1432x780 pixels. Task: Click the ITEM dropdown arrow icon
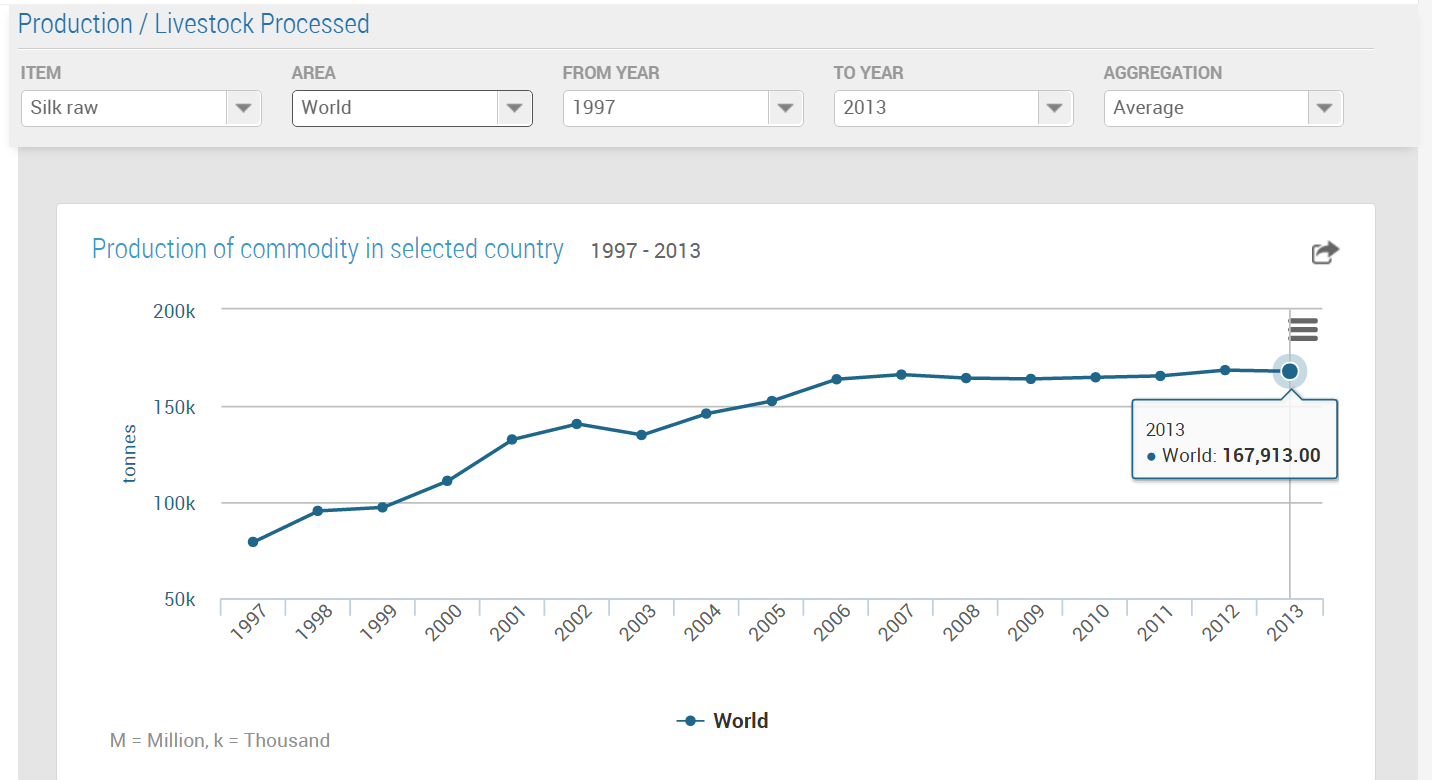click(x=243, y=108)
